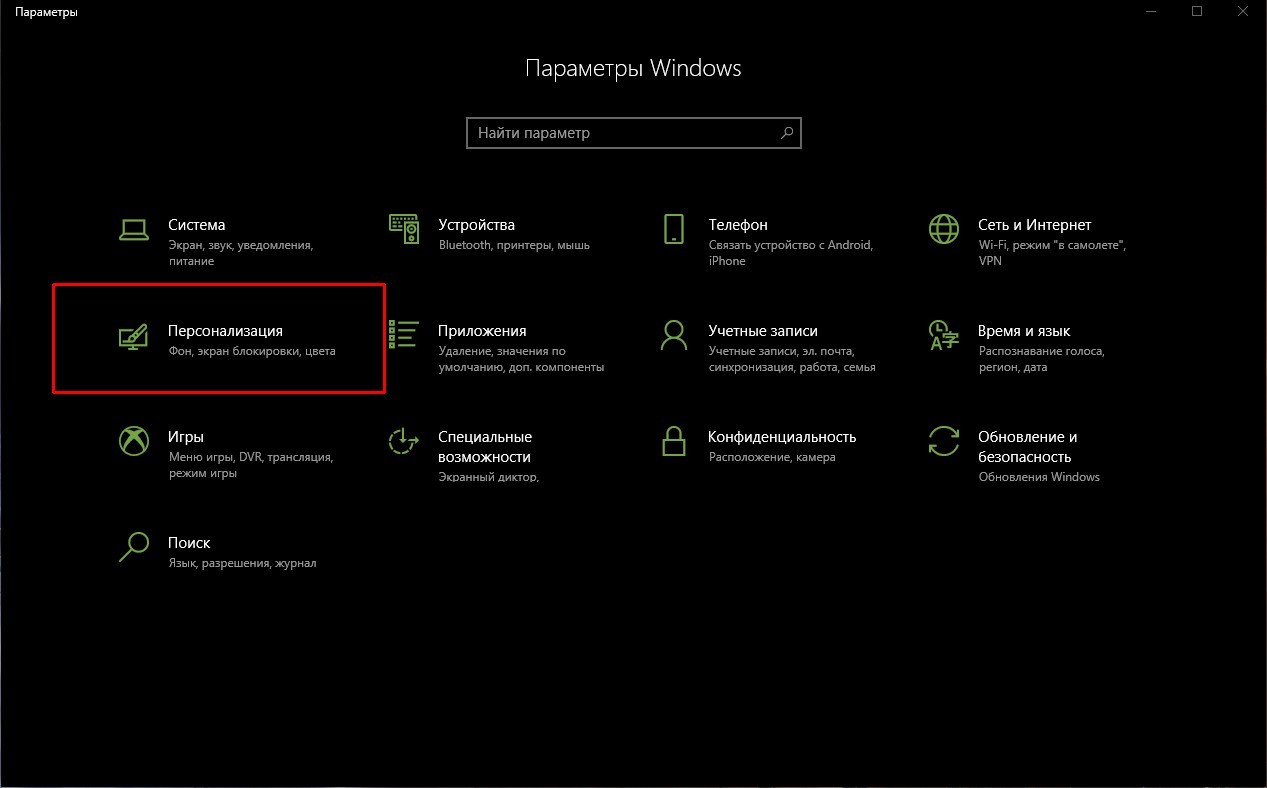The height and width of the screenshot is (788, 1267).
Task: Open the Телефон settings title
Action: pyautogui.click(x=738, y=225)
